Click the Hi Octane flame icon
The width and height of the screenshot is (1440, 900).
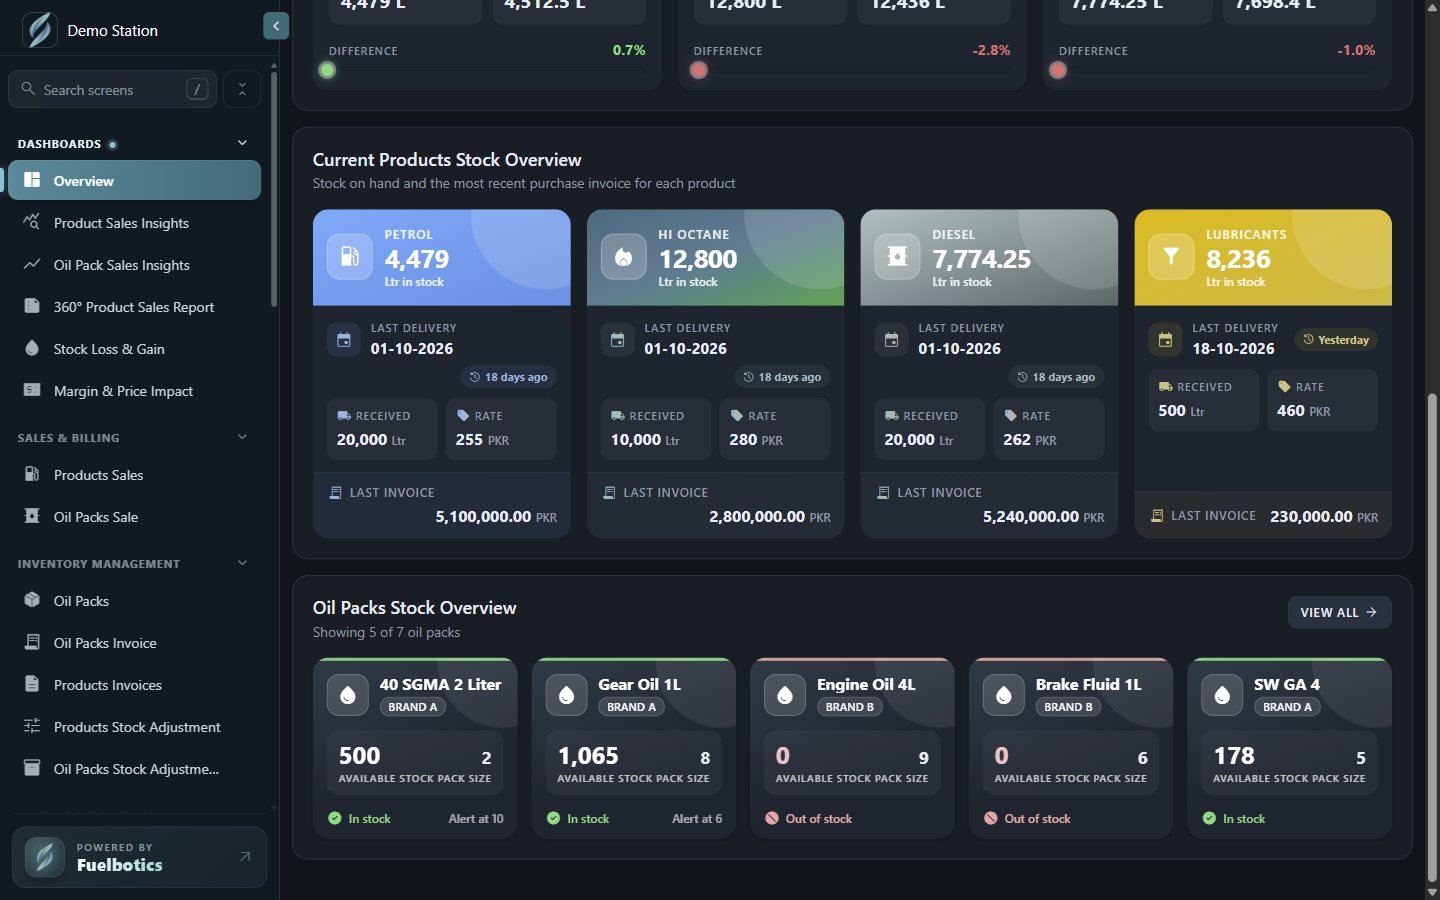(x=623, y=257)
